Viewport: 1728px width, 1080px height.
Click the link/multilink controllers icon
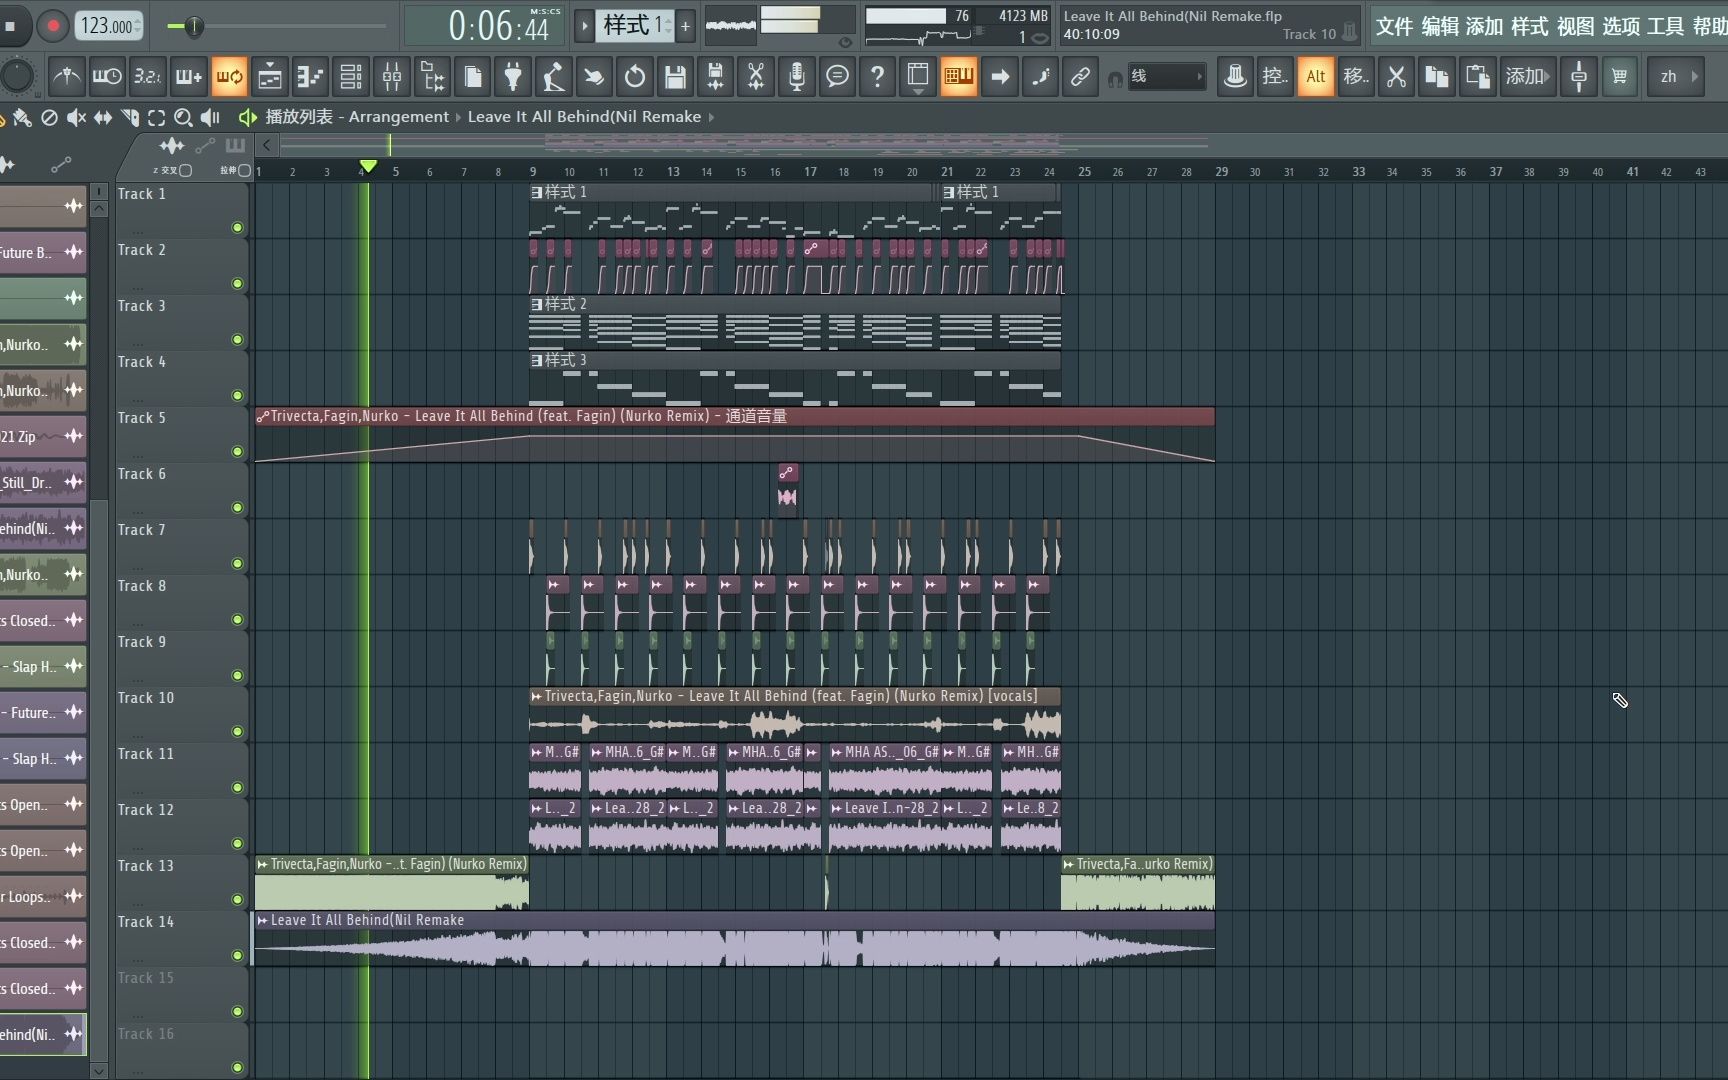tap(1080, 76)
